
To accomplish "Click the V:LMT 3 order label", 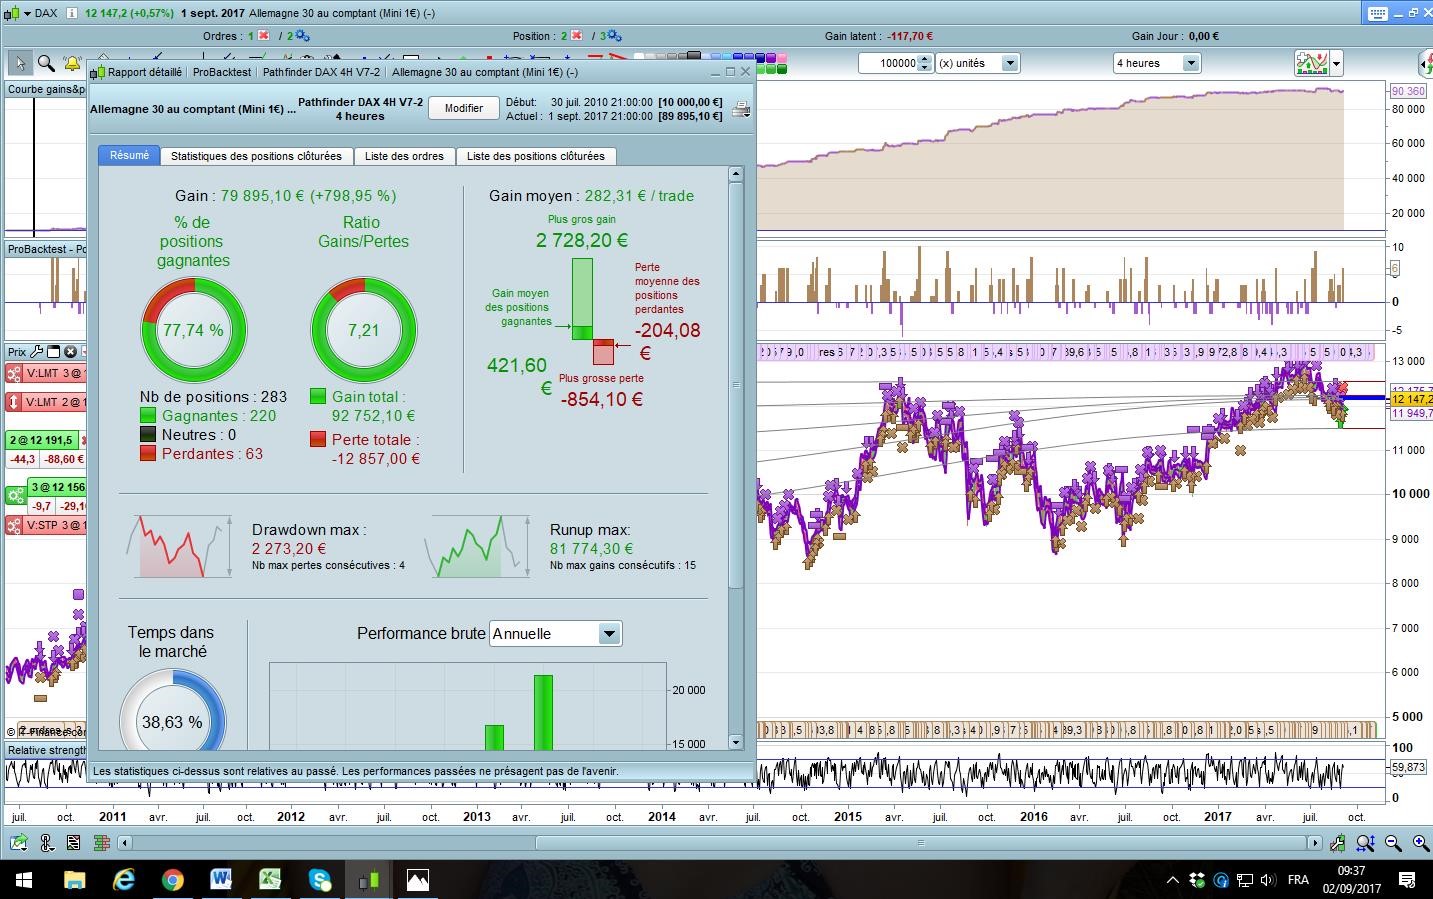I will pyautogui.click(x=55, y=374).
